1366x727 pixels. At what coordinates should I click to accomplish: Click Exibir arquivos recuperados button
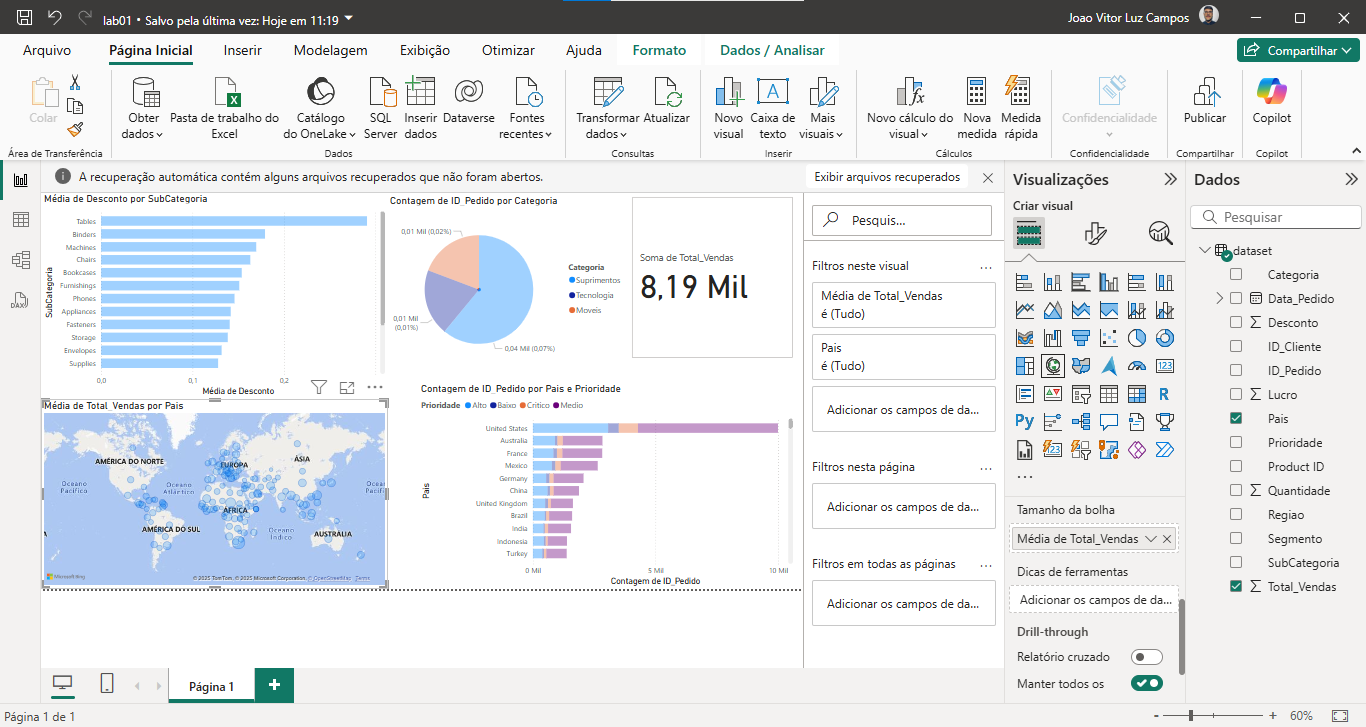click(888, 177)
